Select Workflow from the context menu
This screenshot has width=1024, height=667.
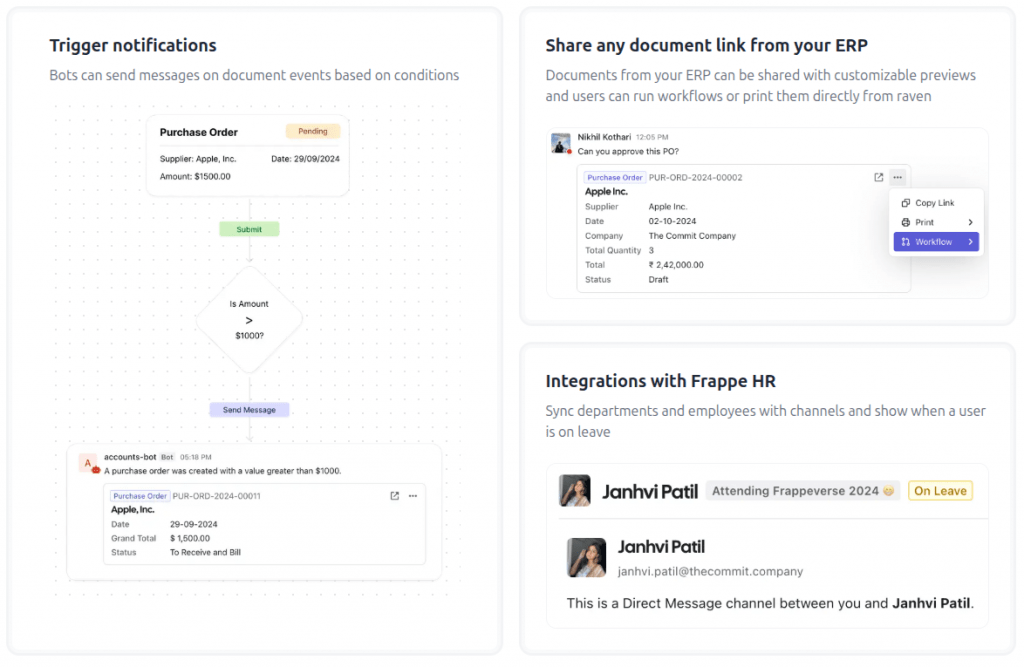[x=936, y=242]
